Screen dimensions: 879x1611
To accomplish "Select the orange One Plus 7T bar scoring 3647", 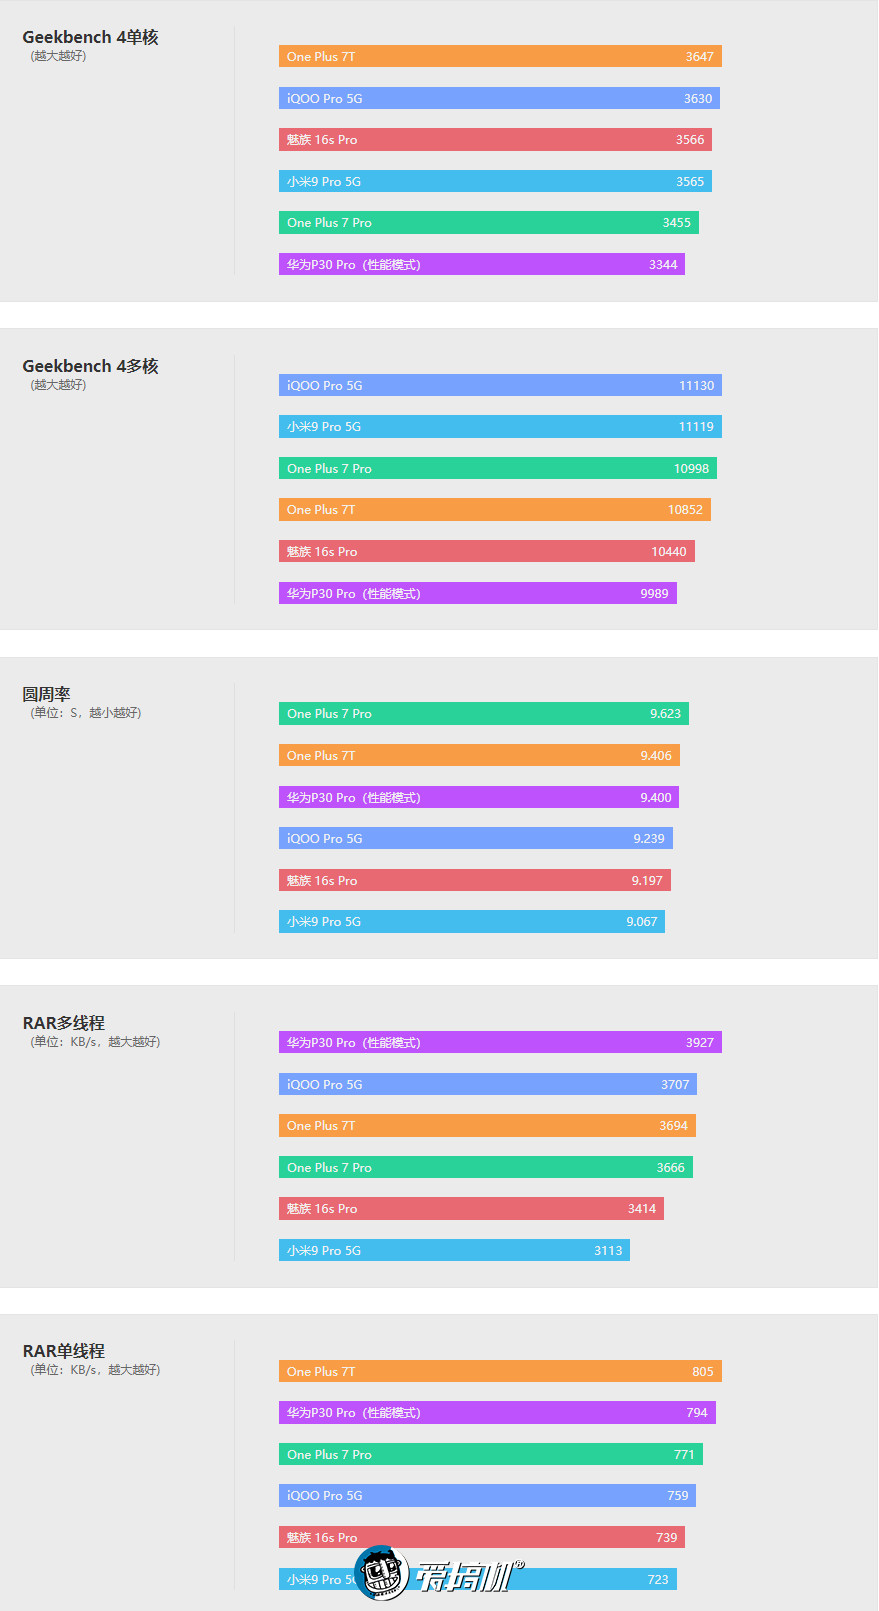I will coord(500,57).
